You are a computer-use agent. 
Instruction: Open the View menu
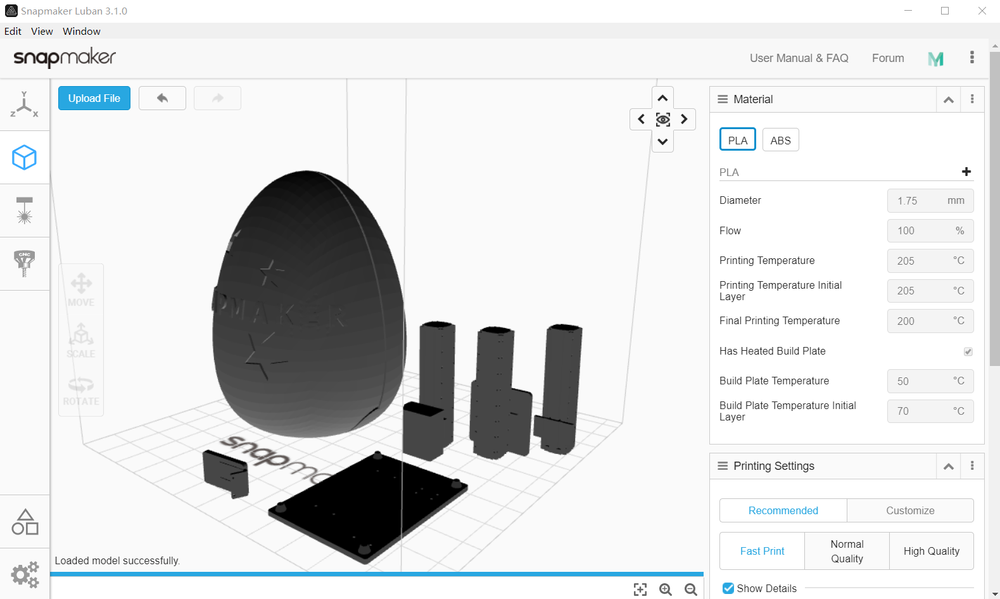(x=42, y=31)
